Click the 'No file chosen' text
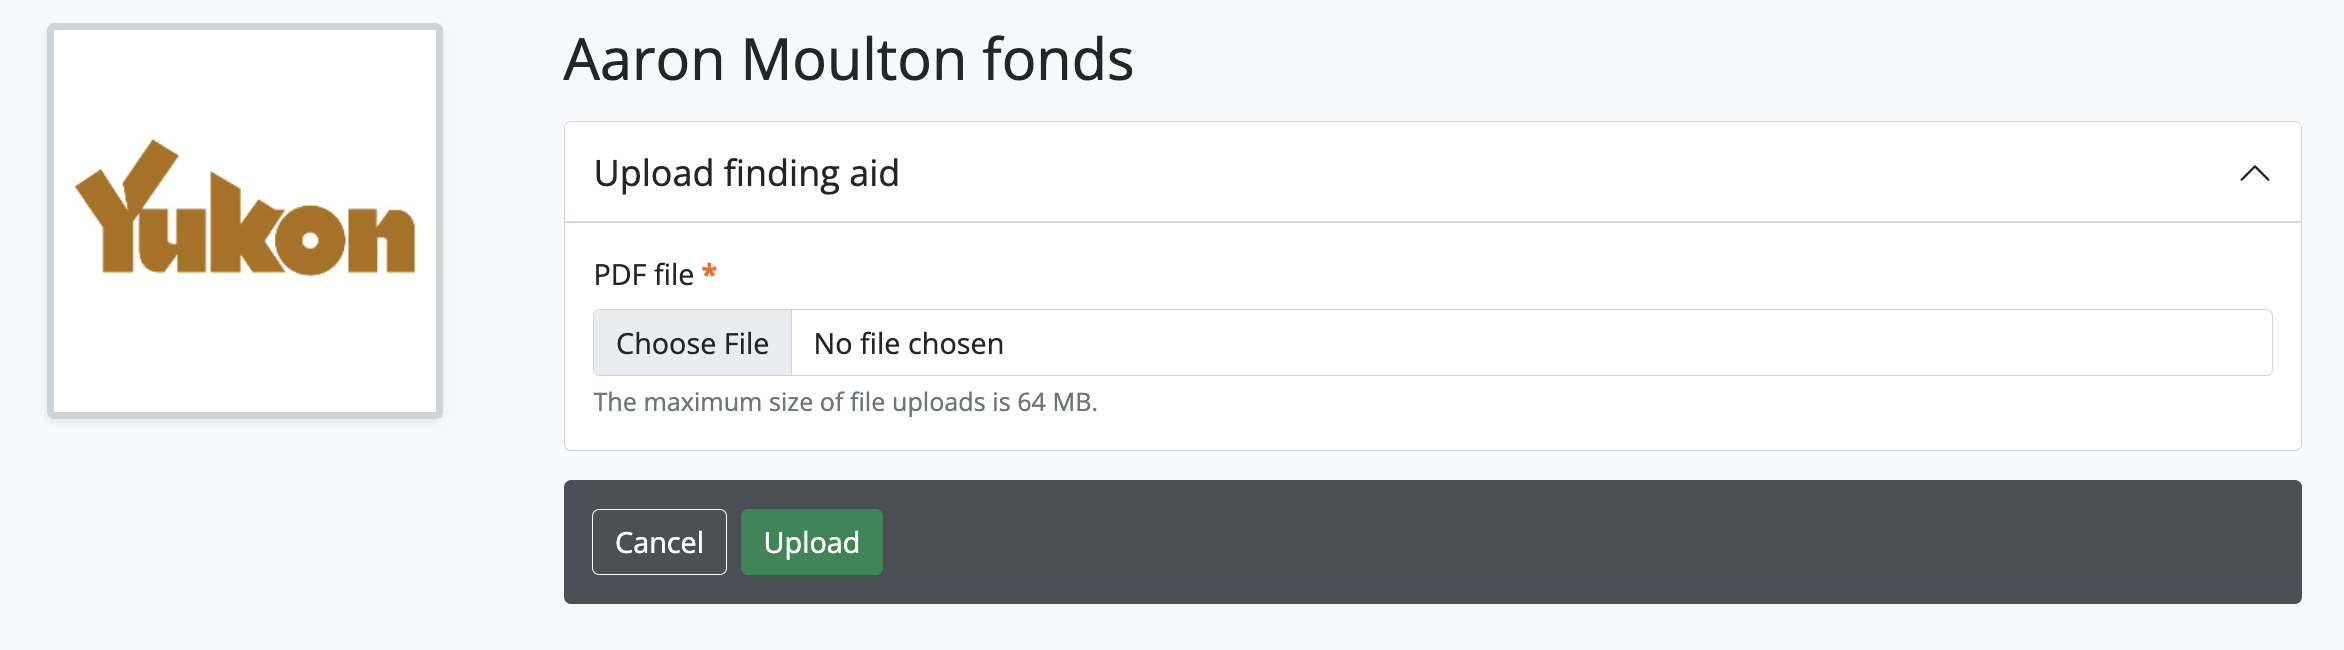2344x650 pixels. click(x=908, y=344)
